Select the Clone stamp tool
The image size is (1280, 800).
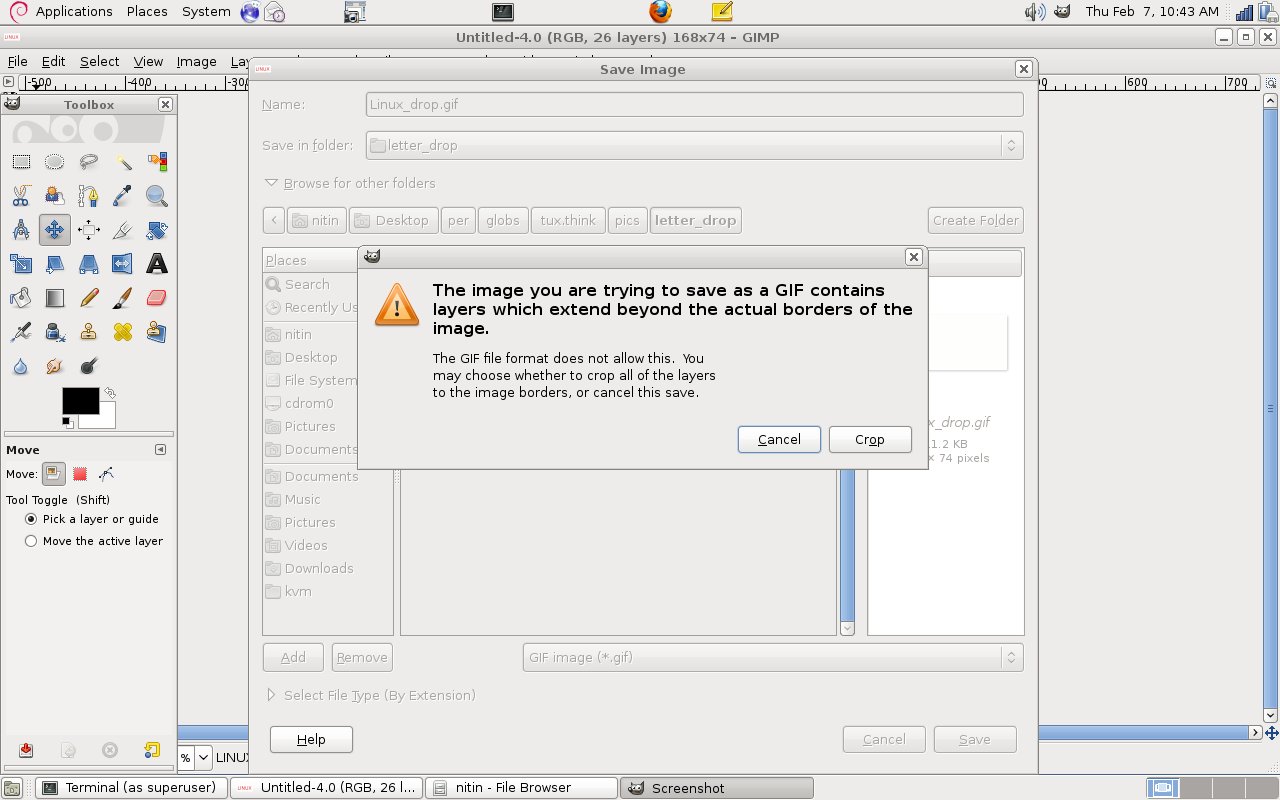89,332
